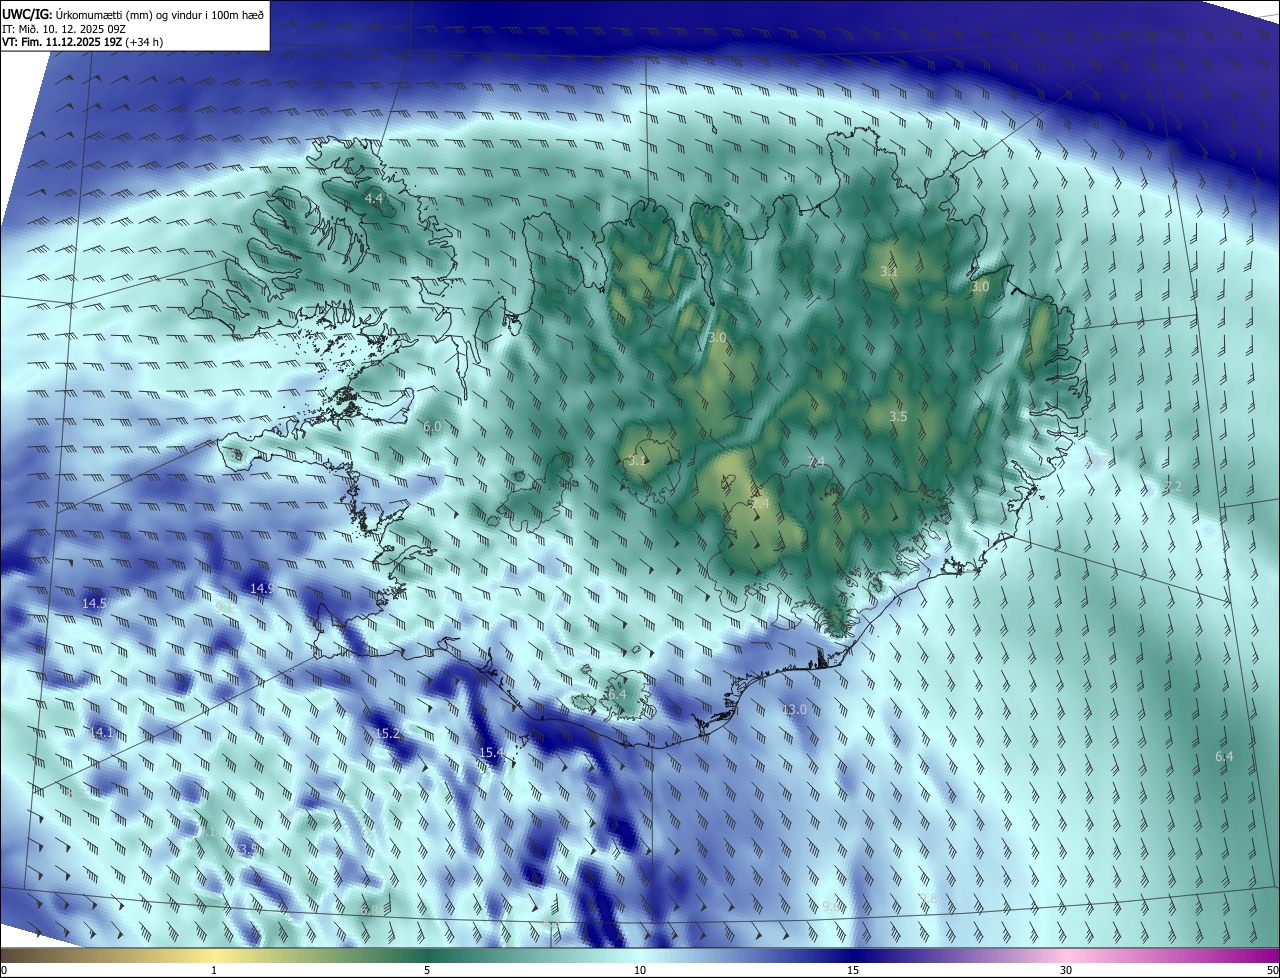The height and width of the screenshot is (978, 1280).
Task: Select the 13.0 value label
Action: tap(794, 709)
